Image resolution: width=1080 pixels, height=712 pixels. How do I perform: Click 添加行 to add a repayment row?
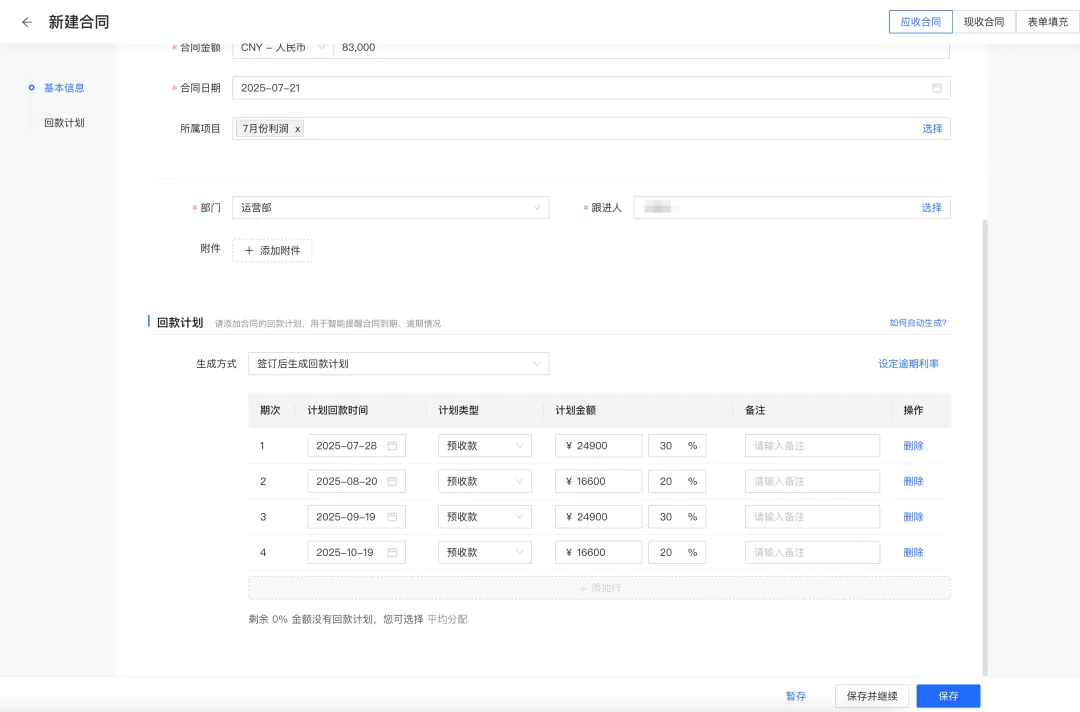click(x=600, y=588)
